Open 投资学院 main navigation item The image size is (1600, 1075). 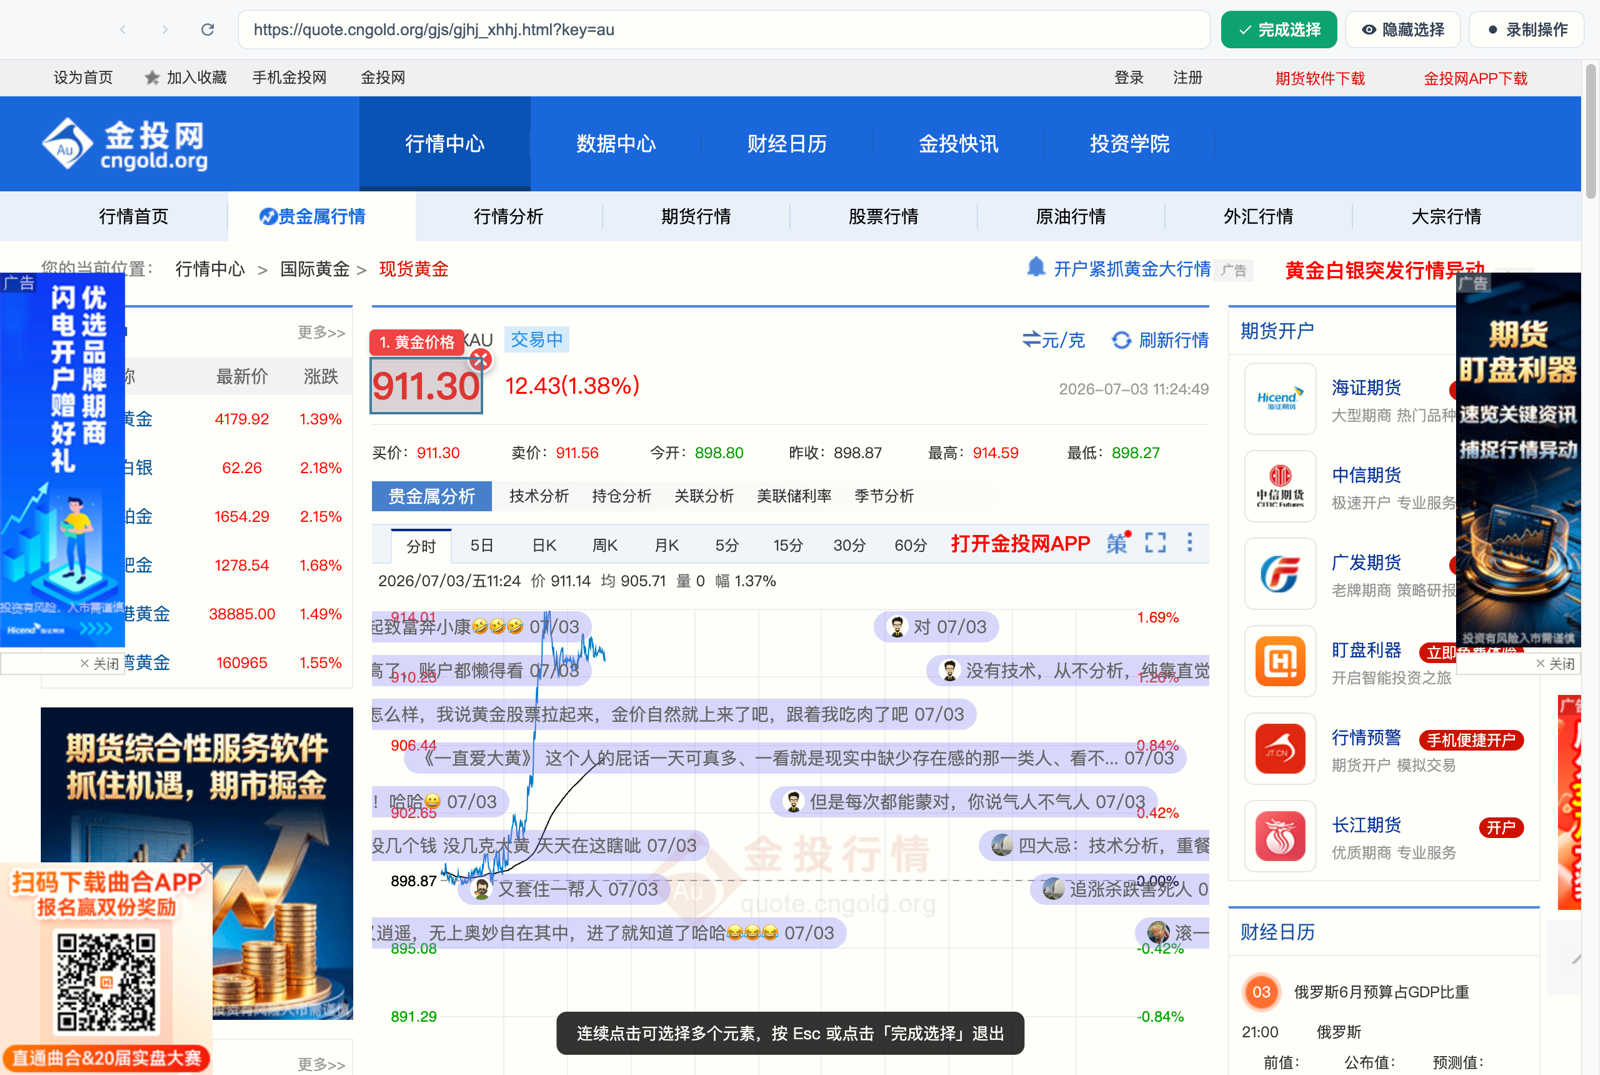point(1129,144)
